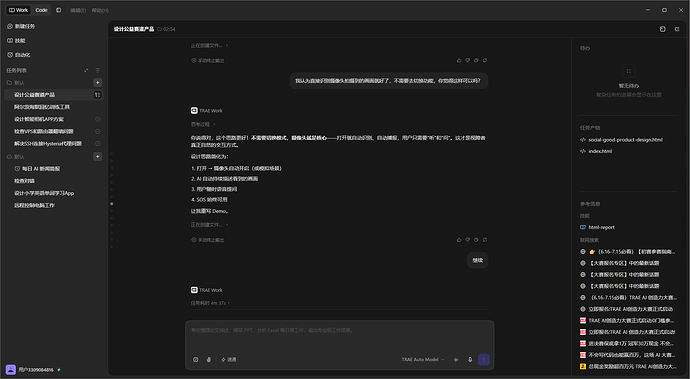Start voice input with the microphone icon

click(x=470, y=360)
